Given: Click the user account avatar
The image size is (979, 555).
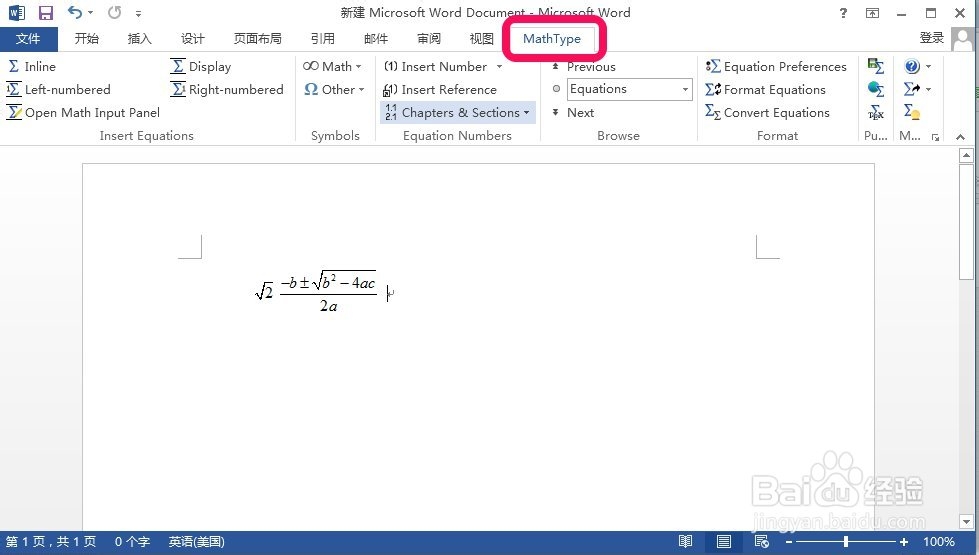Looking at the screenshot, I should 963,39.
